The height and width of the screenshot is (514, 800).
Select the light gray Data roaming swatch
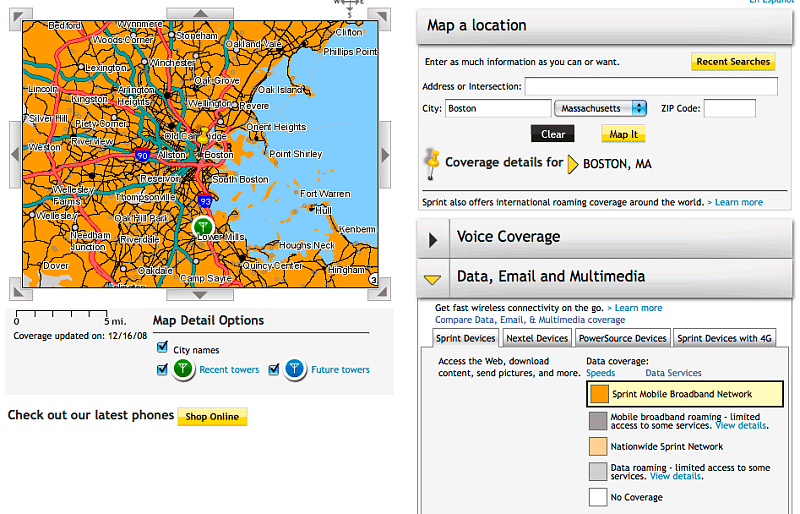598,472
